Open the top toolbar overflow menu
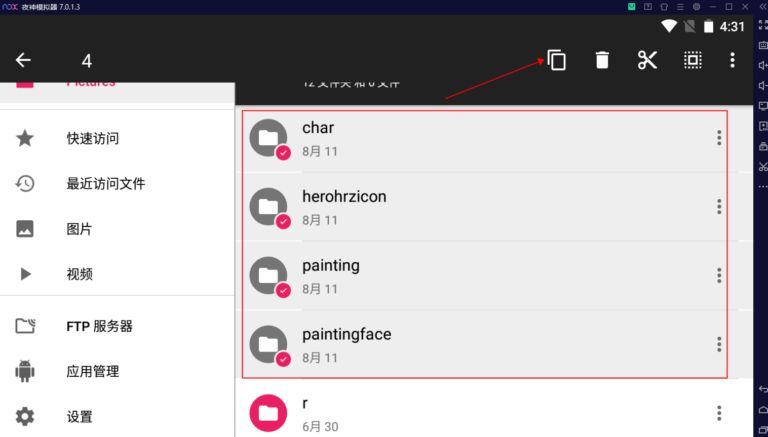Screen dimensions: 768x437 (732, 60)
